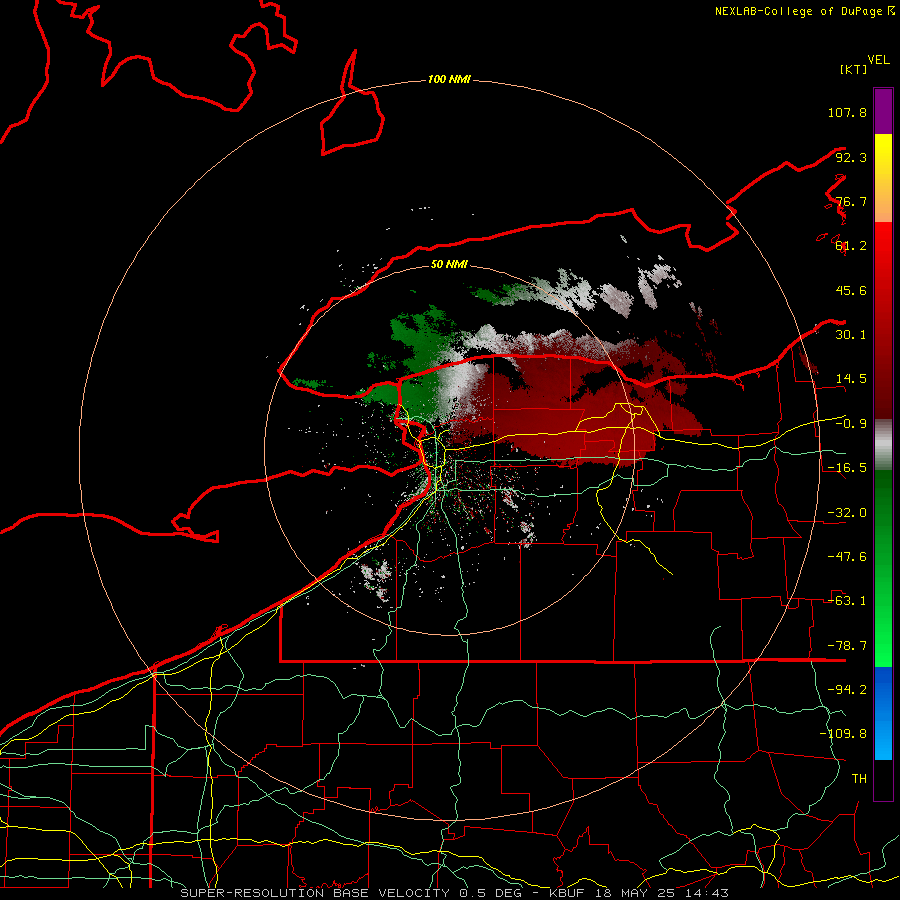Select the -32.0 scale value
Screen dimensions: 900x900
click(847, 513)
